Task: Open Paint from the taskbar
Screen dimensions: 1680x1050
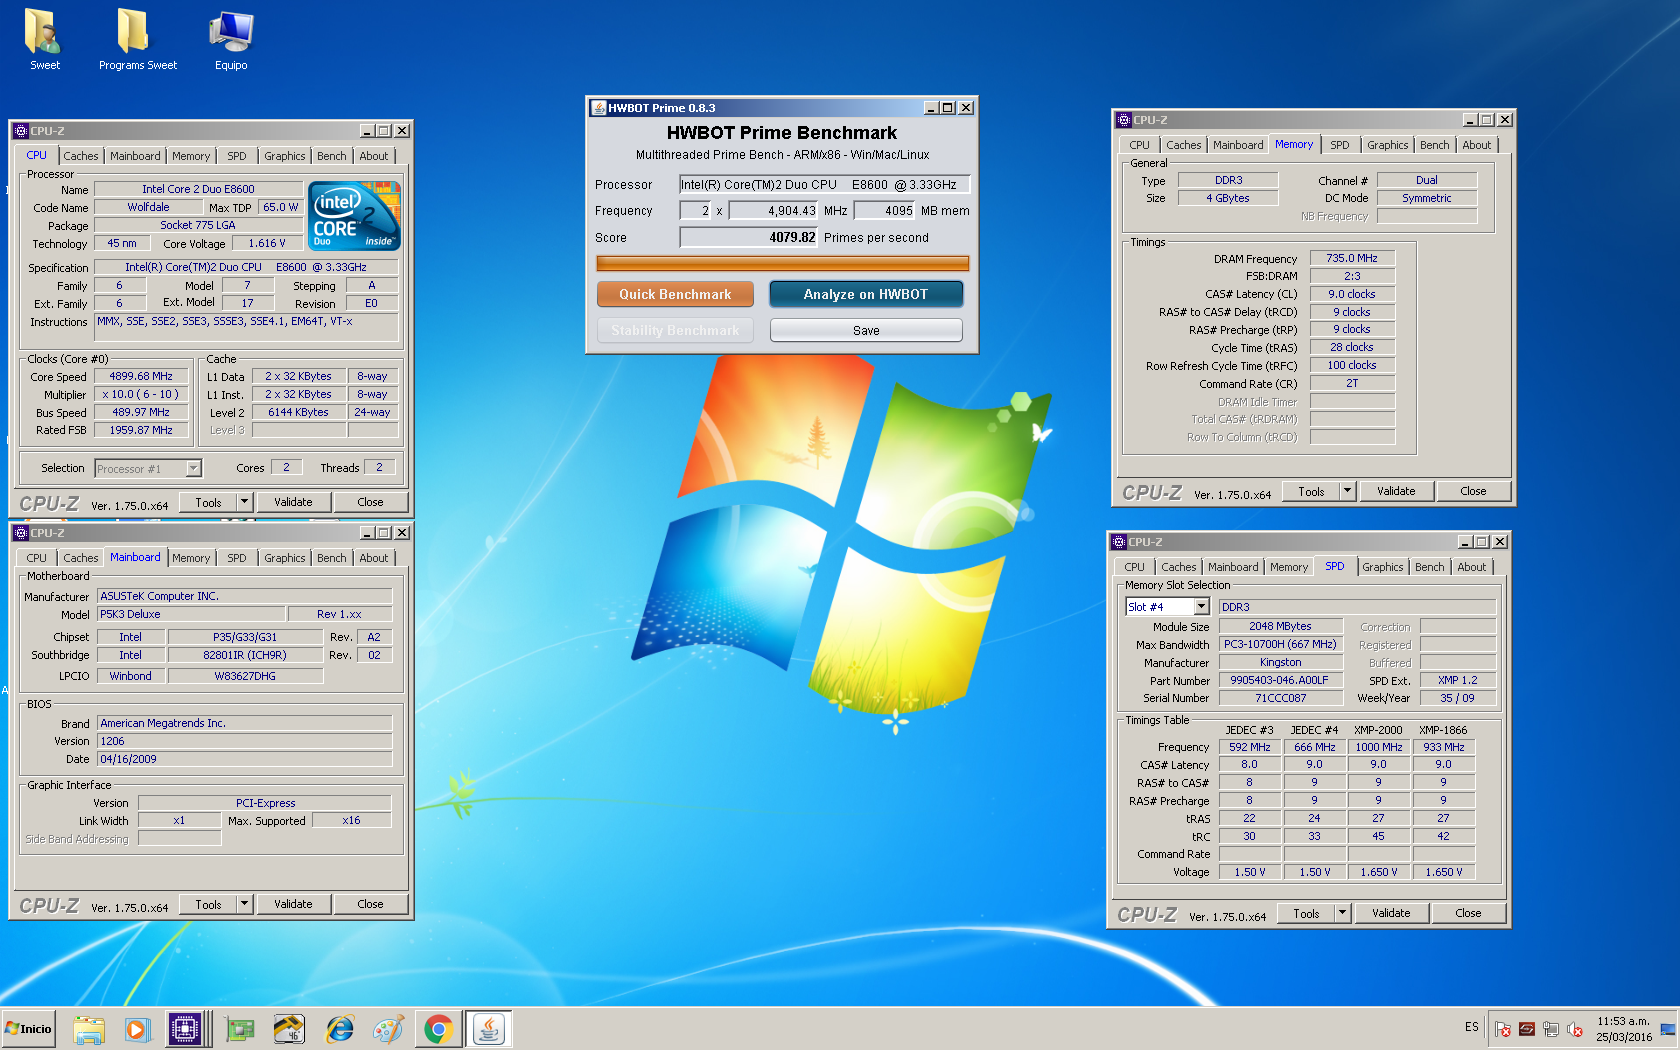Action: point(389,1029)
